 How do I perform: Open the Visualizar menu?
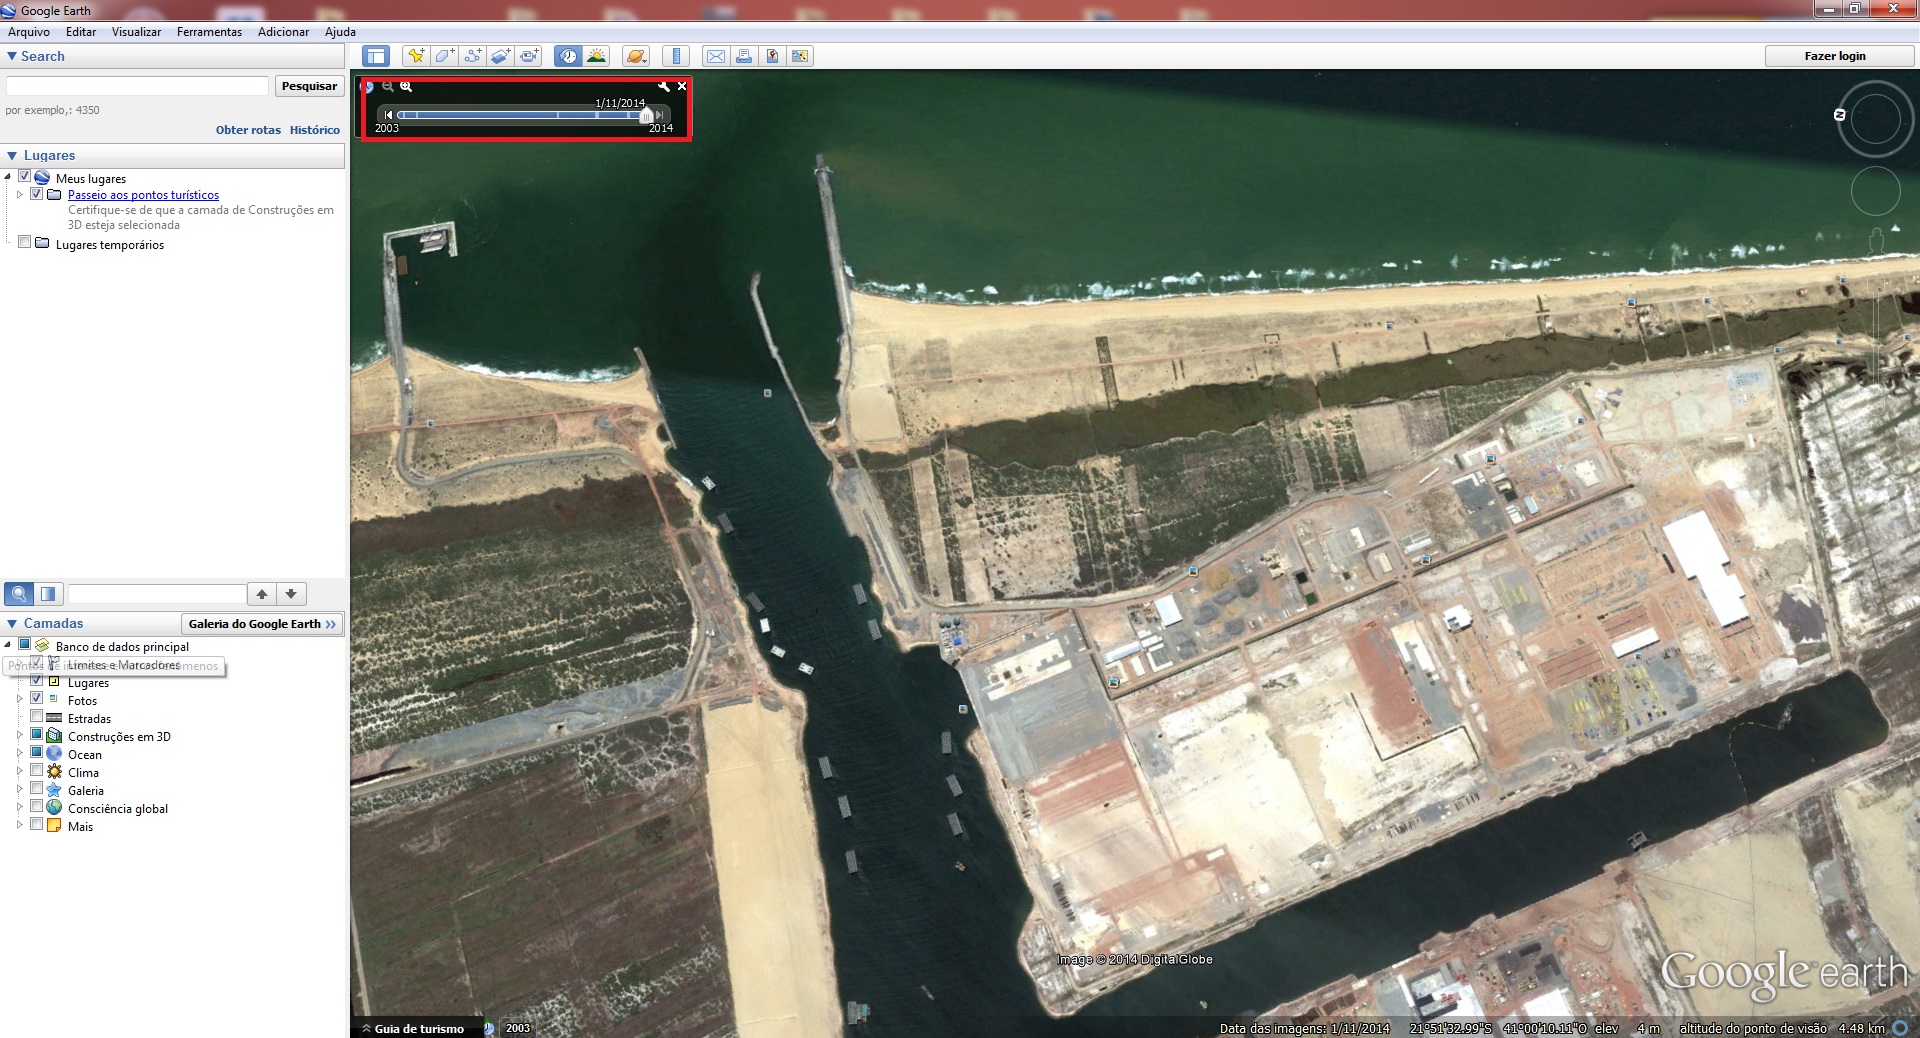(136, 32)
